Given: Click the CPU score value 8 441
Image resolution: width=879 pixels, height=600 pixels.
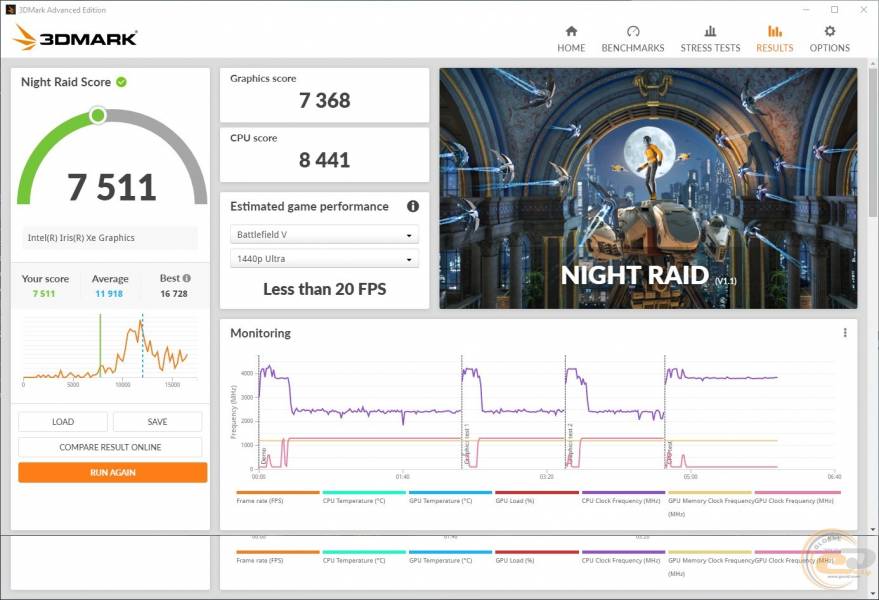Looking at the screenshot, I should point(325,160).
